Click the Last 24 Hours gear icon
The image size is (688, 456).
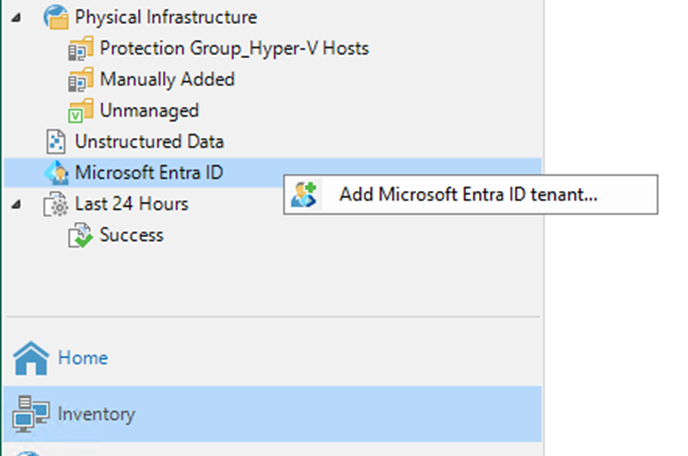point(56,204)
